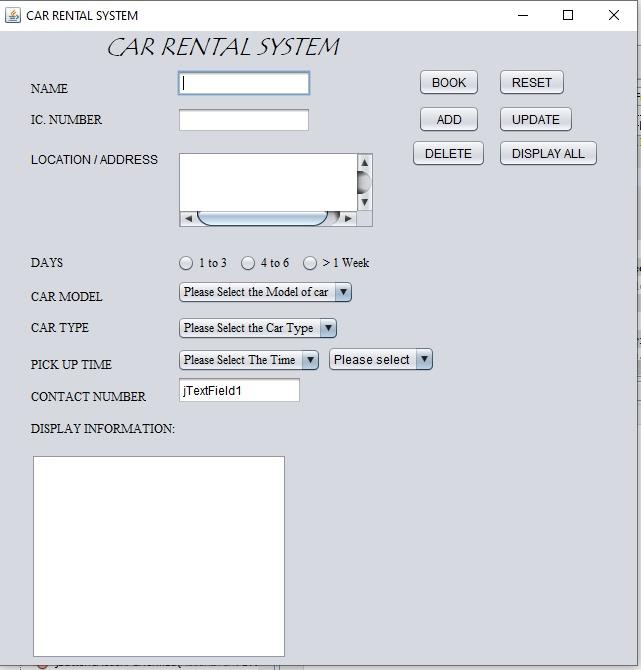Close the Car Rental System window

(614, 15)
